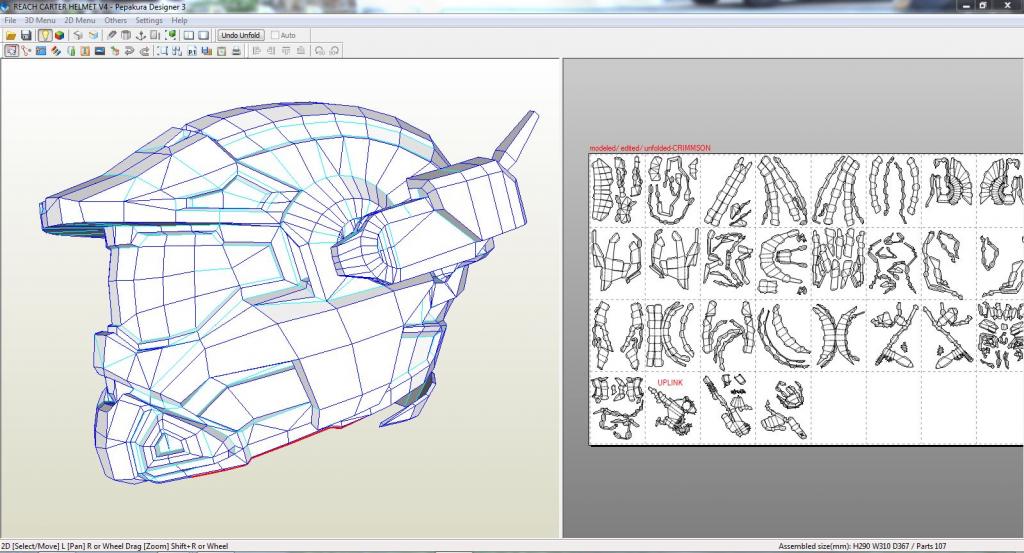Click the PT text tool icon
The height and width of the screenshot is (553, 1024).
click(x=192, y=50)
